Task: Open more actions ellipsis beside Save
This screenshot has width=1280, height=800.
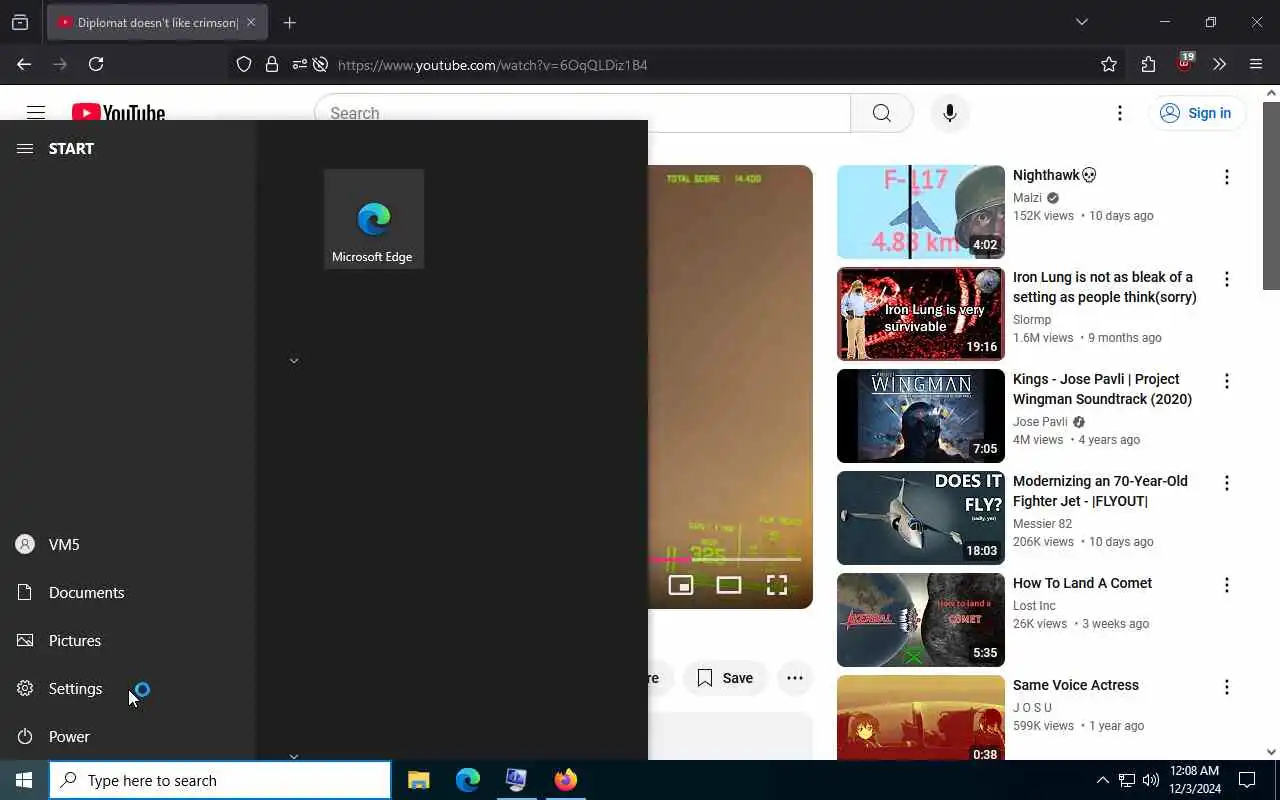Action: 795,678
